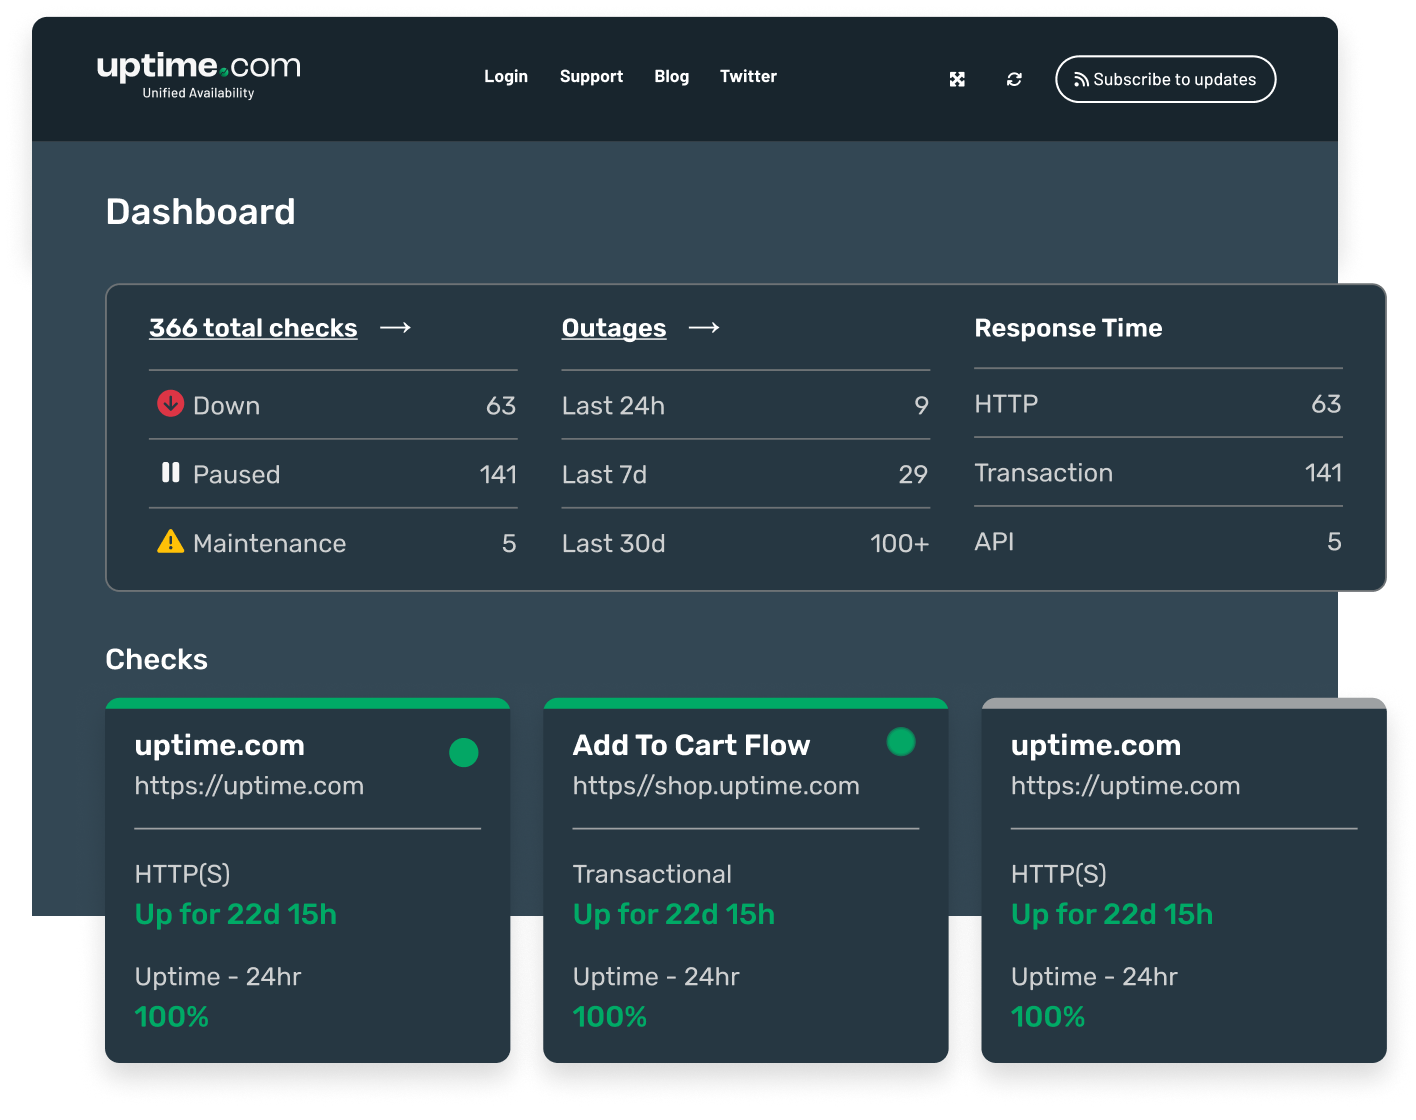
Task: Open the 366 total checks link
Action: point(253,328)
